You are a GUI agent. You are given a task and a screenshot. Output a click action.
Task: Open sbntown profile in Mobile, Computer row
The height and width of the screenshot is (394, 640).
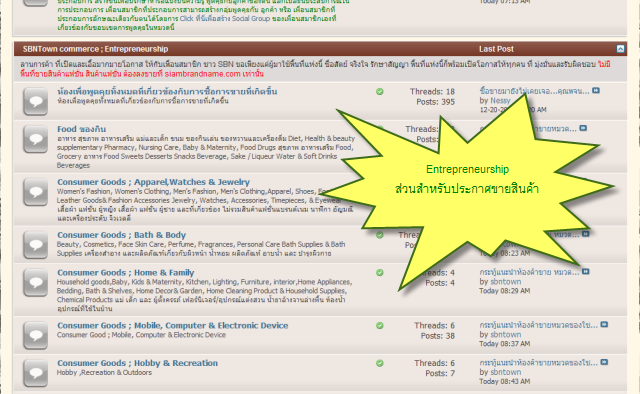[506, 335]
